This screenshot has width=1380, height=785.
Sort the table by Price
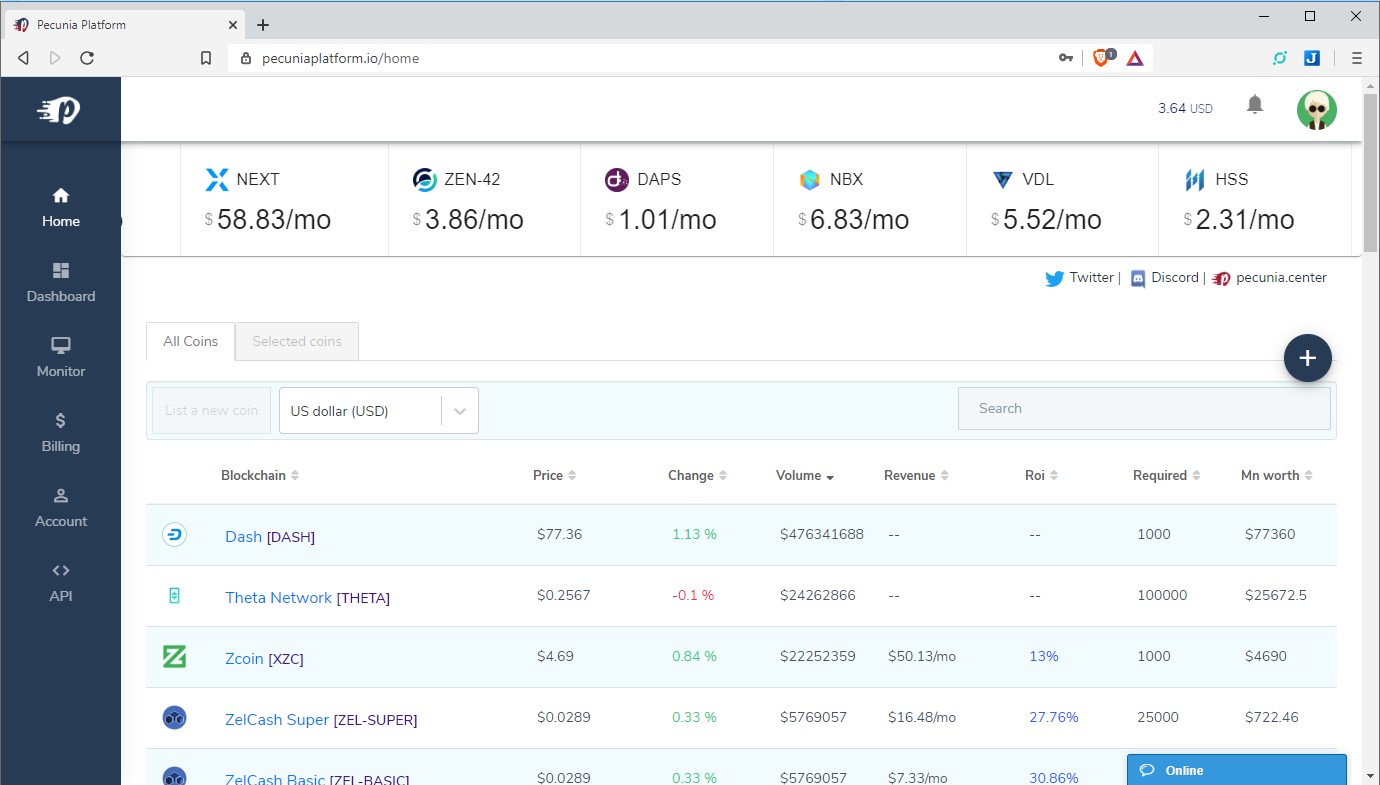(554, 475)
